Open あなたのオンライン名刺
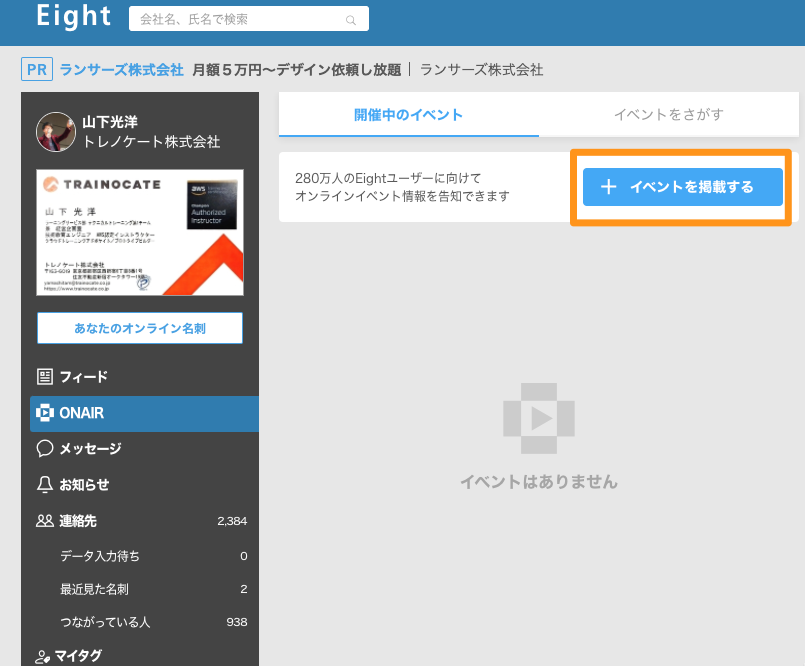 tap(140, 328)
